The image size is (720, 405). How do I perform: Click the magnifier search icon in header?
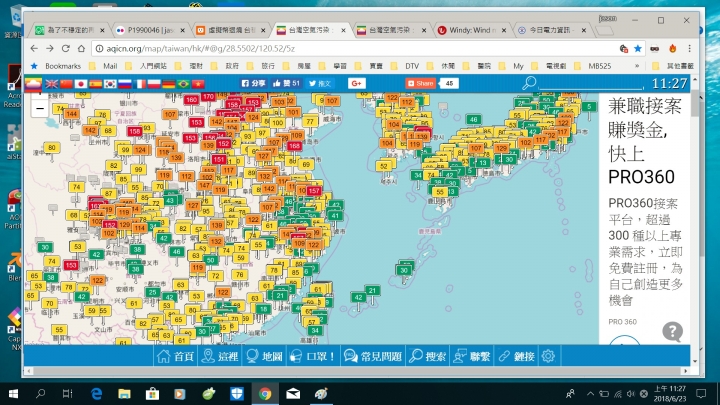click(x=529, y=83)
